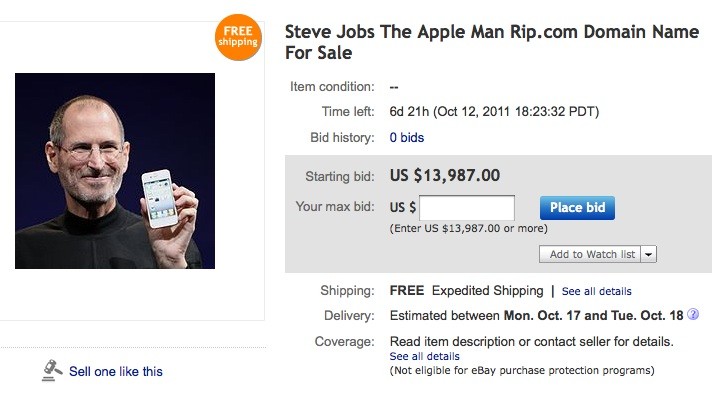Click the US $13,987.00 starting bid amount

[x=445, y=176]
